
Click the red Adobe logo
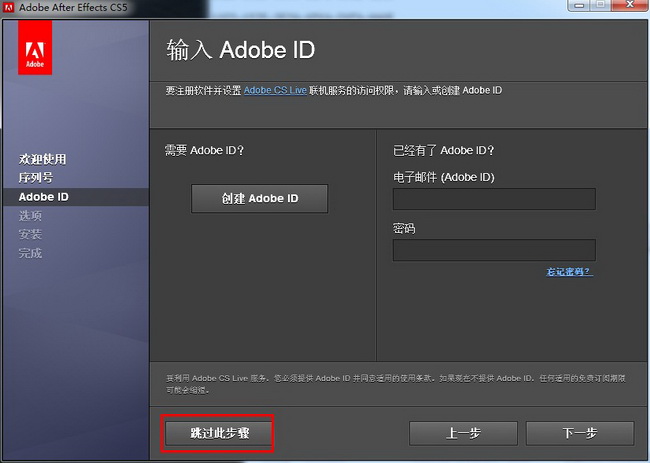[35, 48]
